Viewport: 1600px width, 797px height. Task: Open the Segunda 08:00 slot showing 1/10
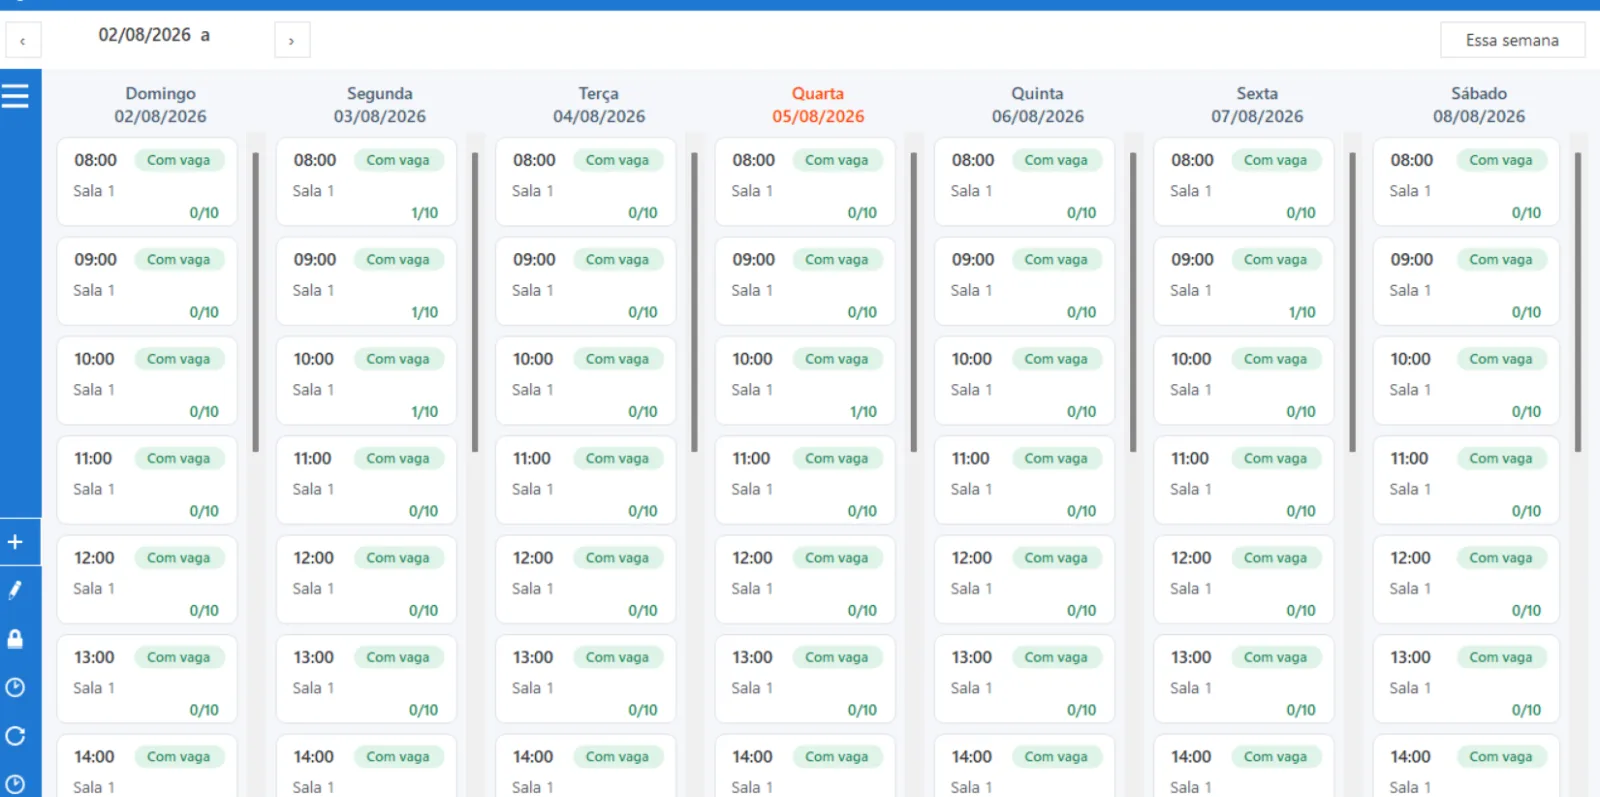click(x=366, y=182)
